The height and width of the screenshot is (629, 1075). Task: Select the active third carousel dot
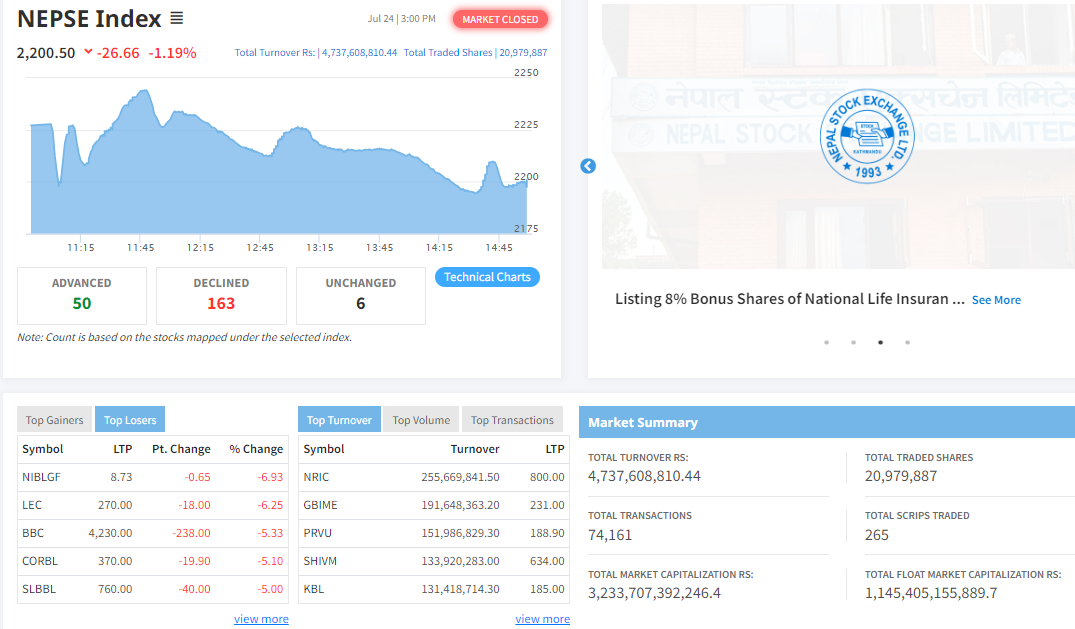880,342
